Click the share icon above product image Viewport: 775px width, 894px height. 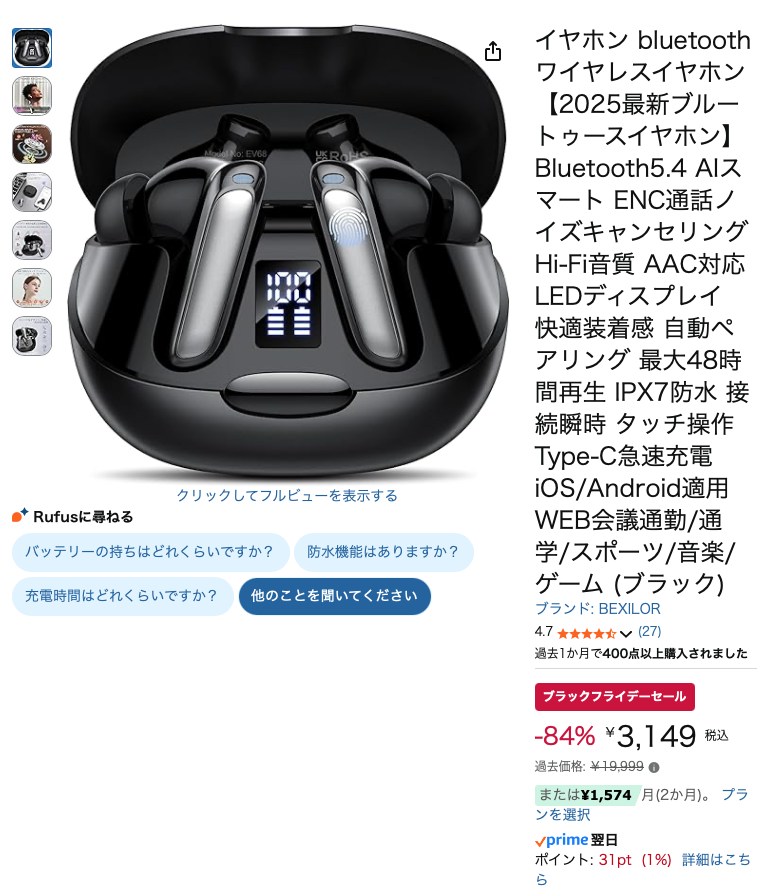493,51
